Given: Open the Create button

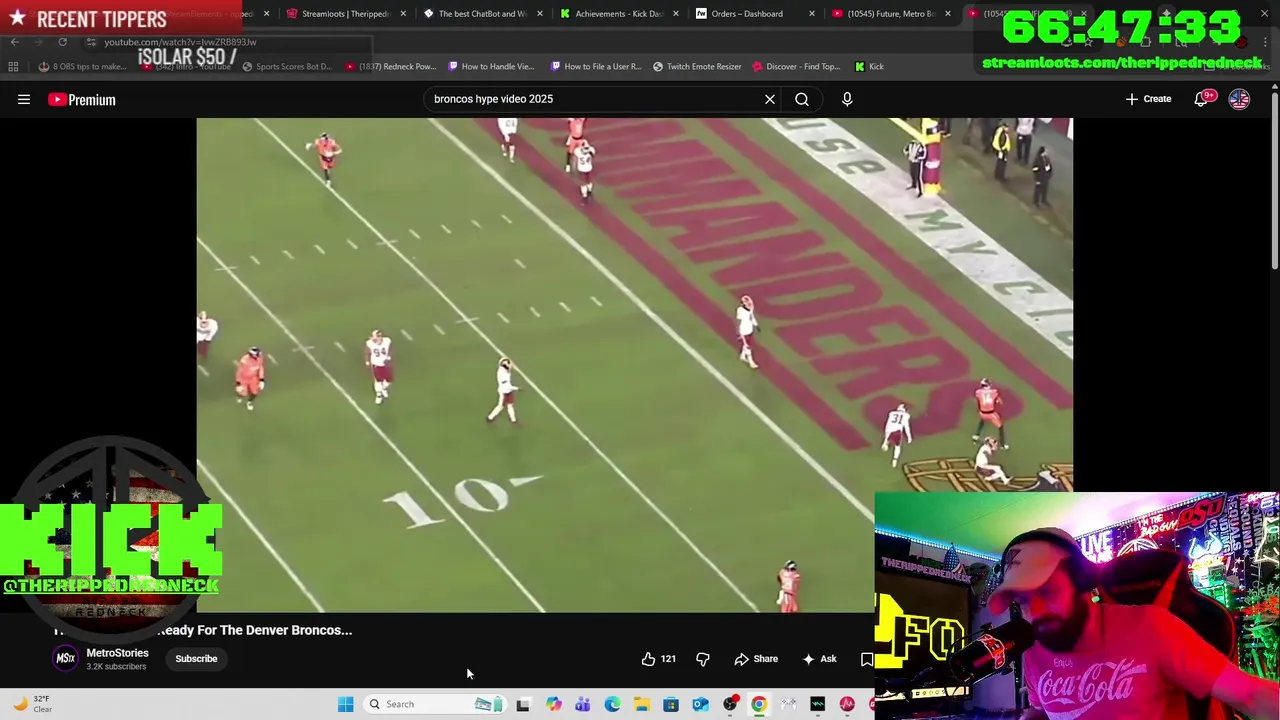Looking at the screenshot, I should (1148, 99).
